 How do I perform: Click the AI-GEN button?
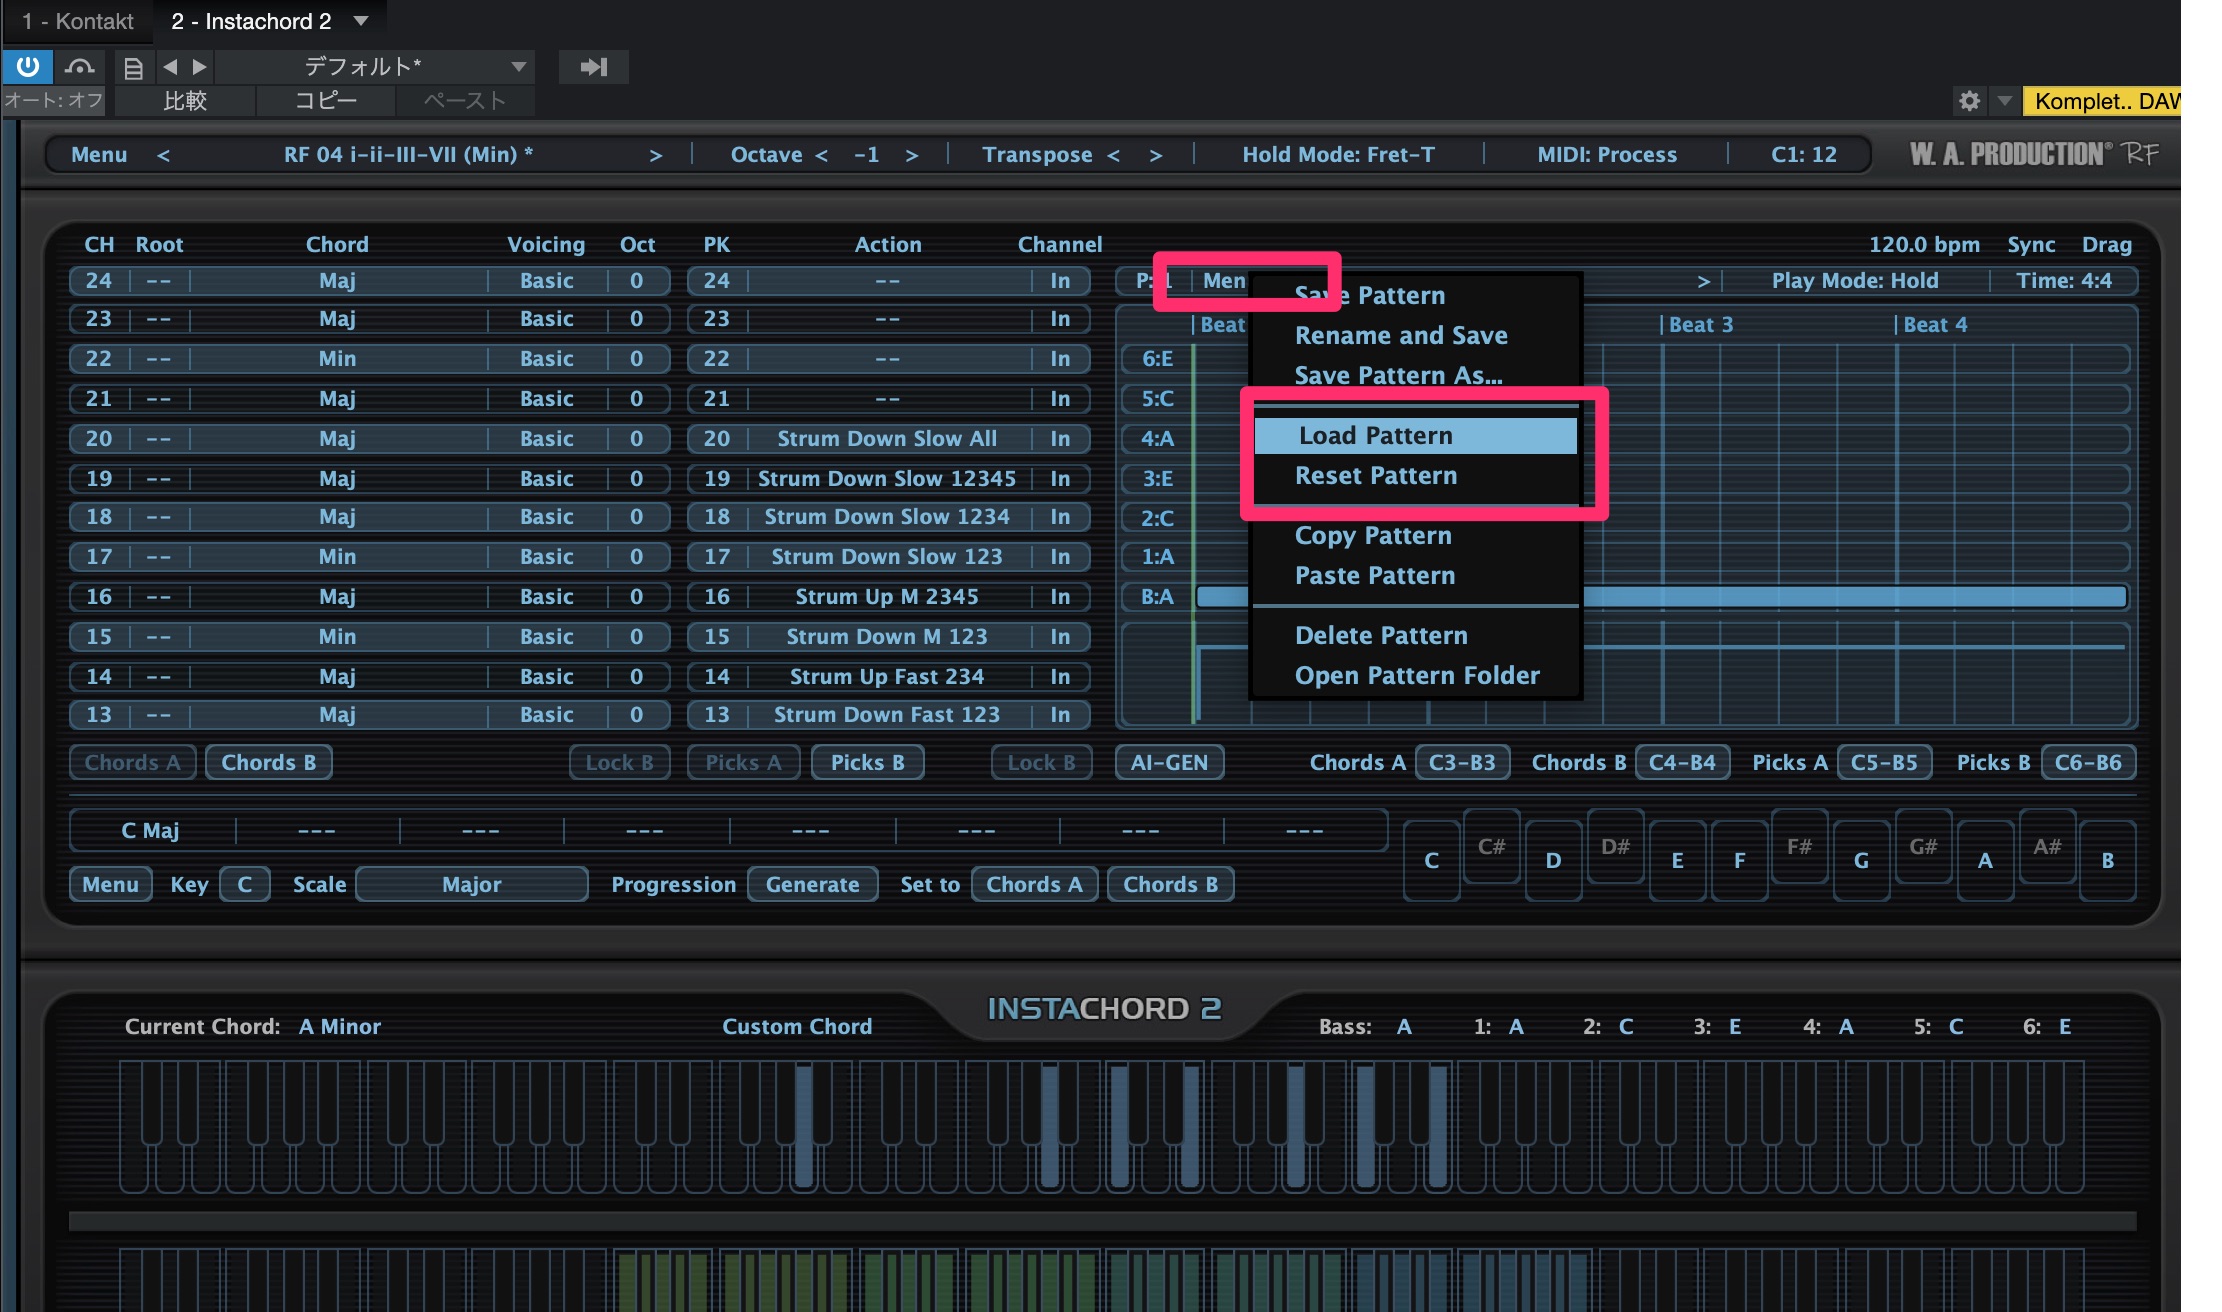(x=1168, y=763)
